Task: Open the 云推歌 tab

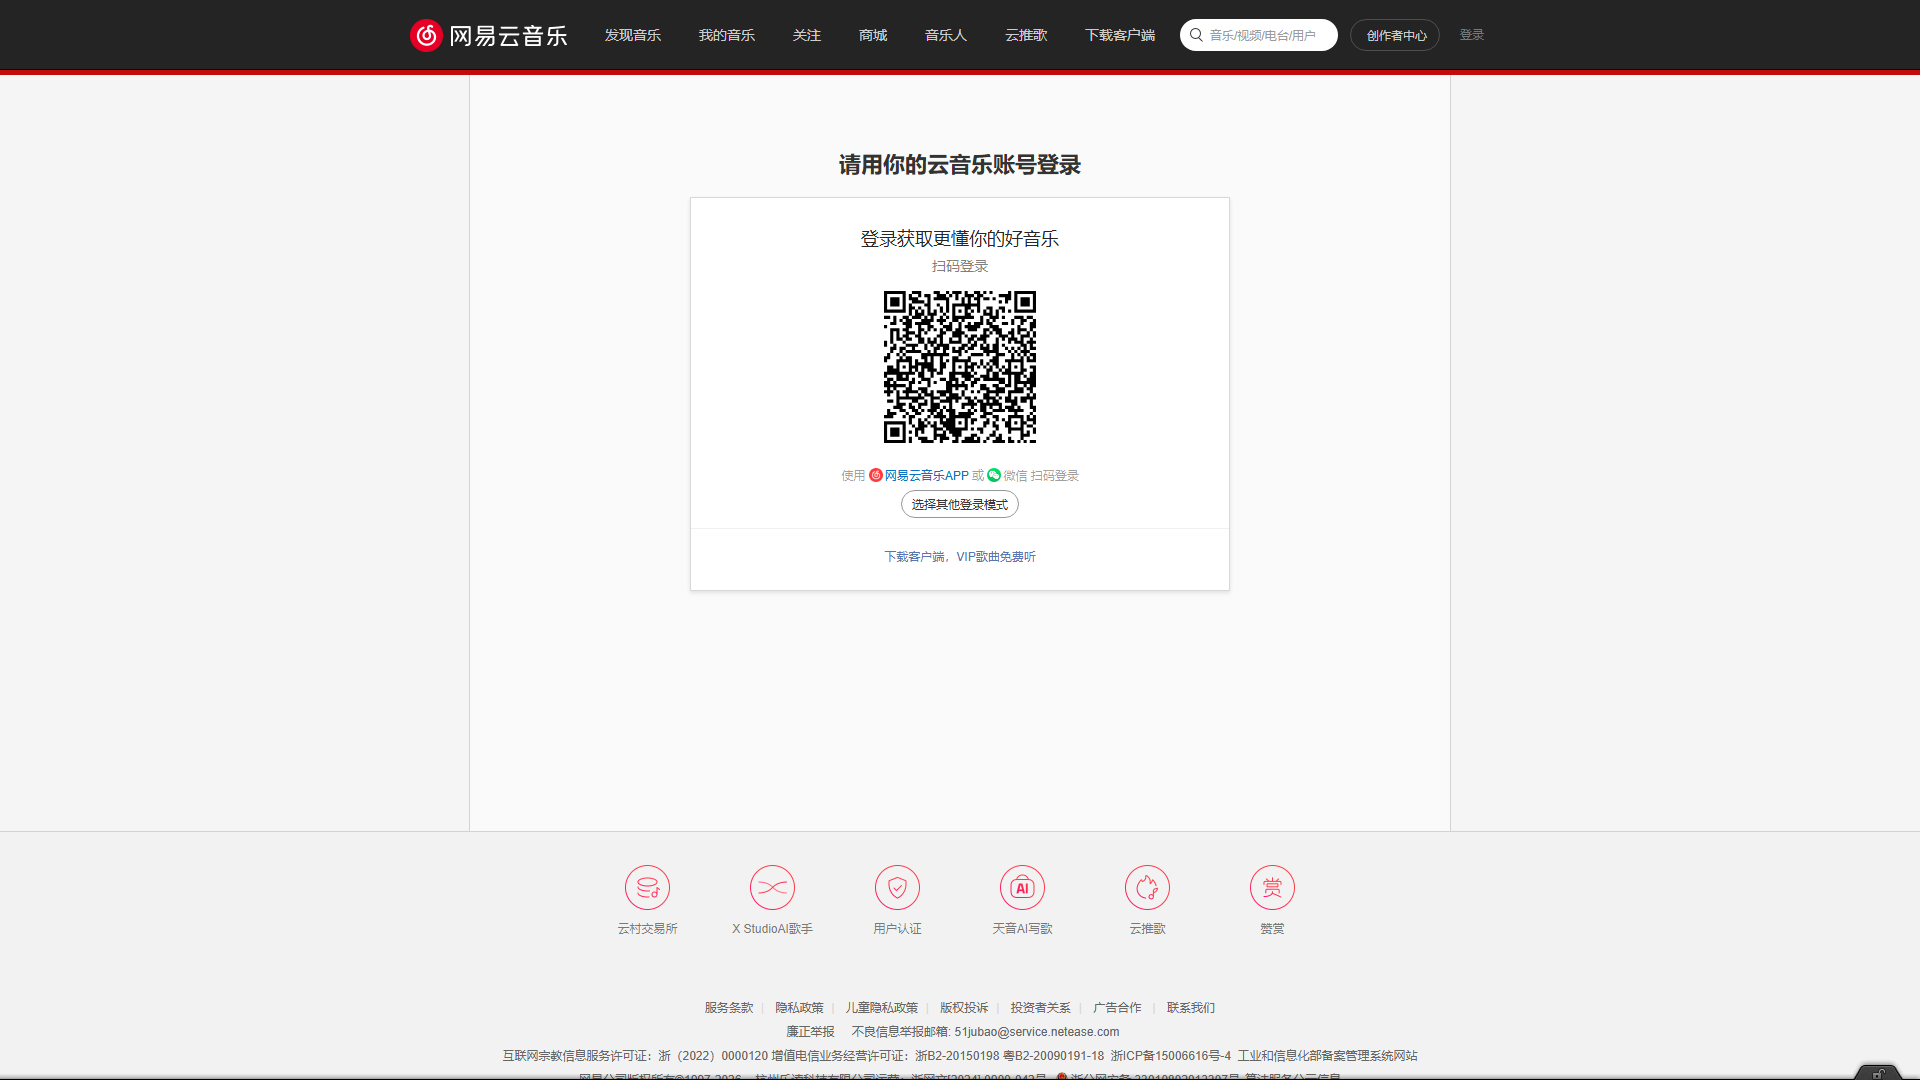Action: [1026, 35]
